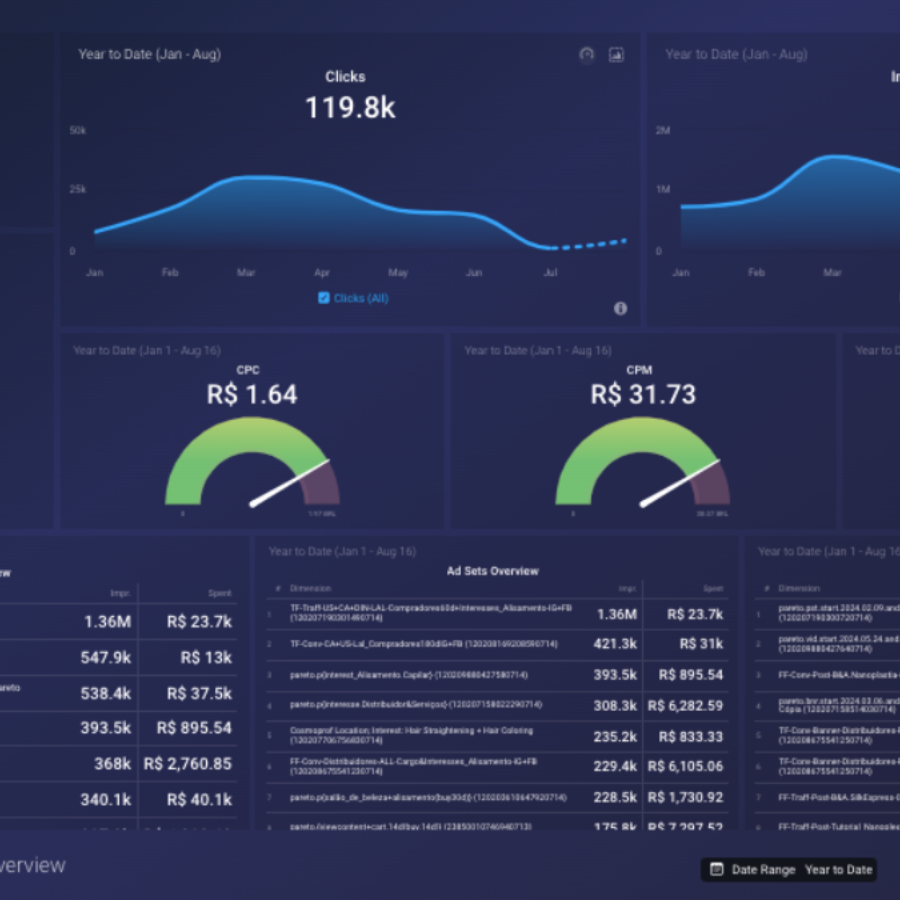Click the Dimension column header in Ad Sets table

(x=311, y=588)
